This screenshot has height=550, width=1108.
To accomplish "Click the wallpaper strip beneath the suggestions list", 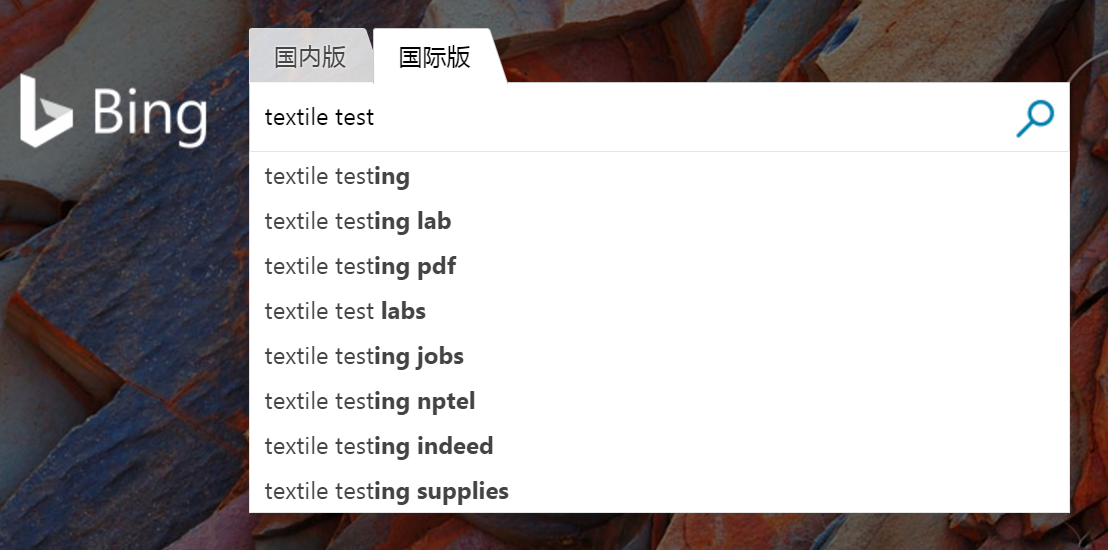I will click(x=660, y=532).
